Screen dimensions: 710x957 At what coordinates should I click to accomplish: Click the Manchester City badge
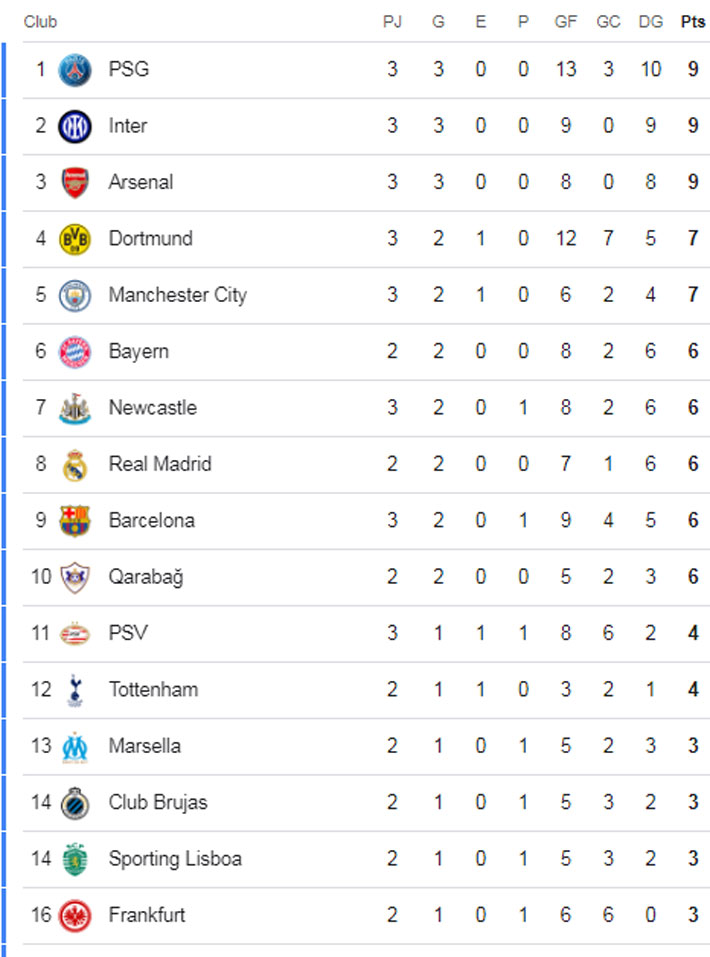[x=75, y=295]
